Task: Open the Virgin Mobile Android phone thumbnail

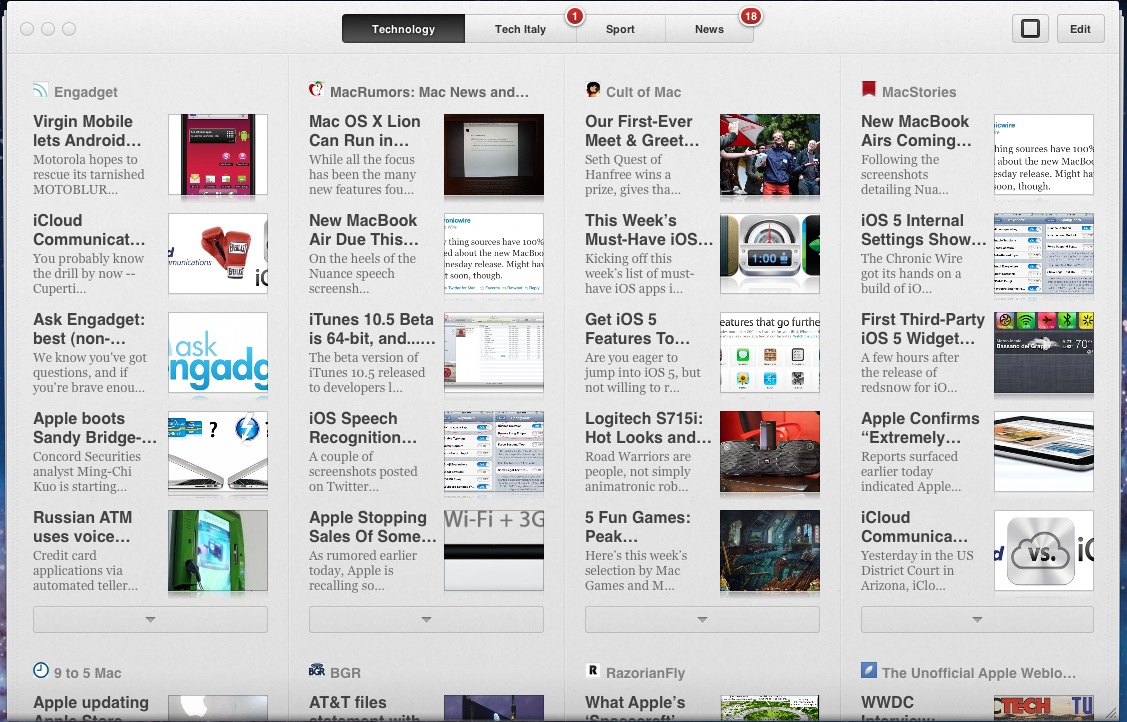Action: 218,154
